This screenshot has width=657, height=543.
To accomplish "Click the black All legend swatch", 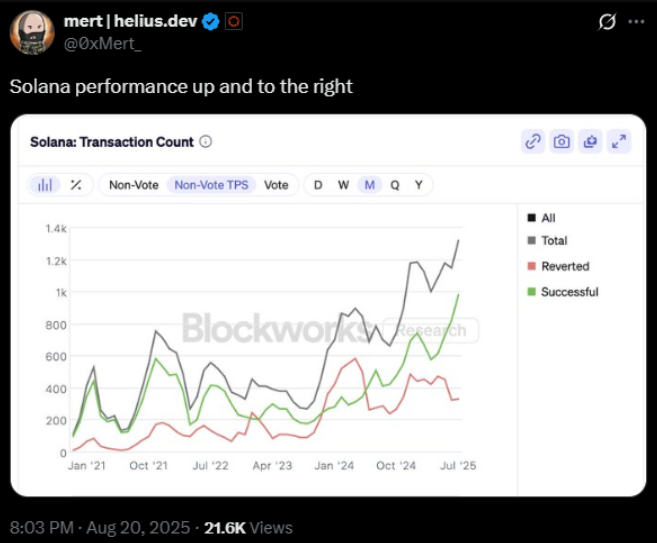I will tap(532, 218).
